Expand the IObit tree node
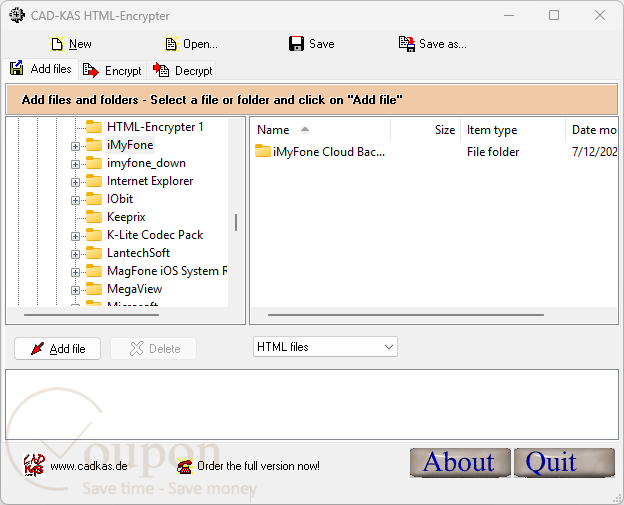The width and height of the screenshot is (624, 505). coord(75,200)
